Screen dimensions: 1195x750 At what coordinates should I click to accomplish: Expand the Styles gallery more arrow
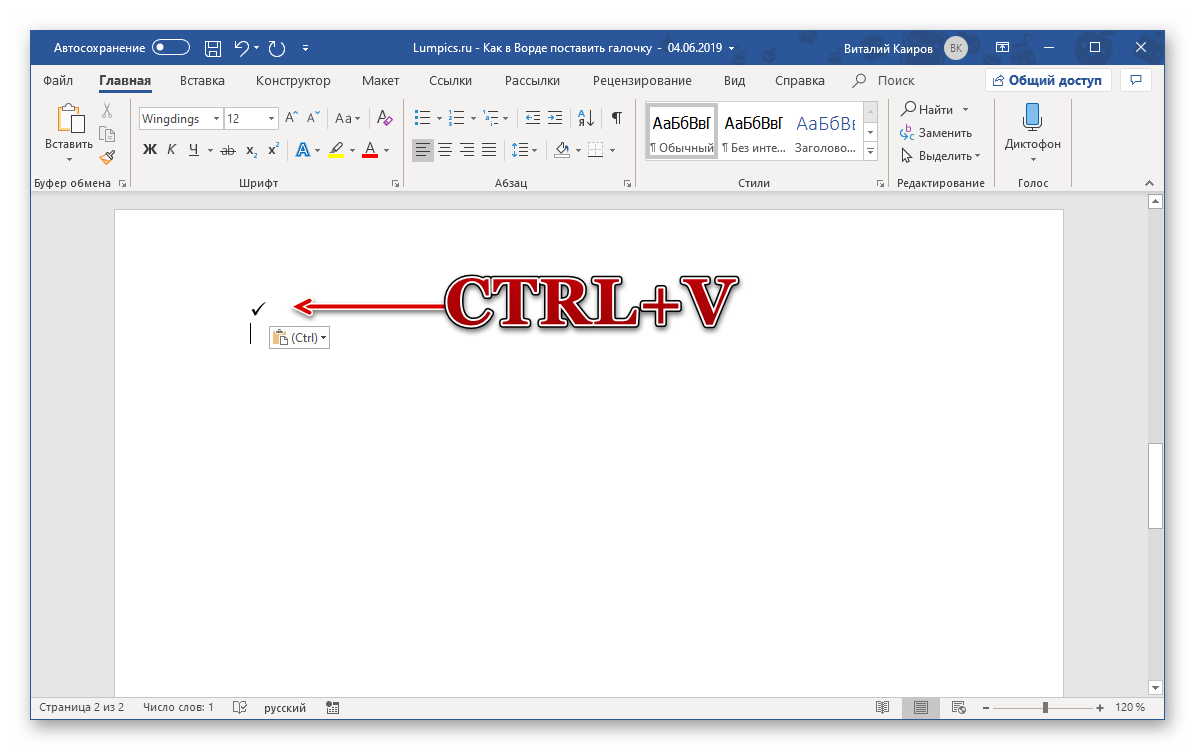coord(870,151)
